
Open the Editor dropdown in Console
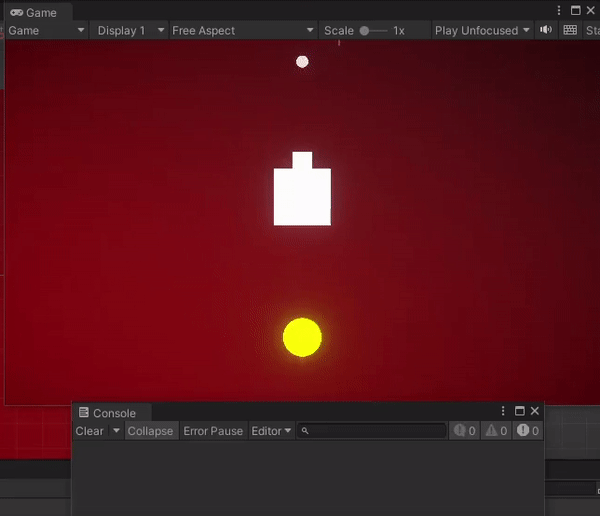pos(271,431)
